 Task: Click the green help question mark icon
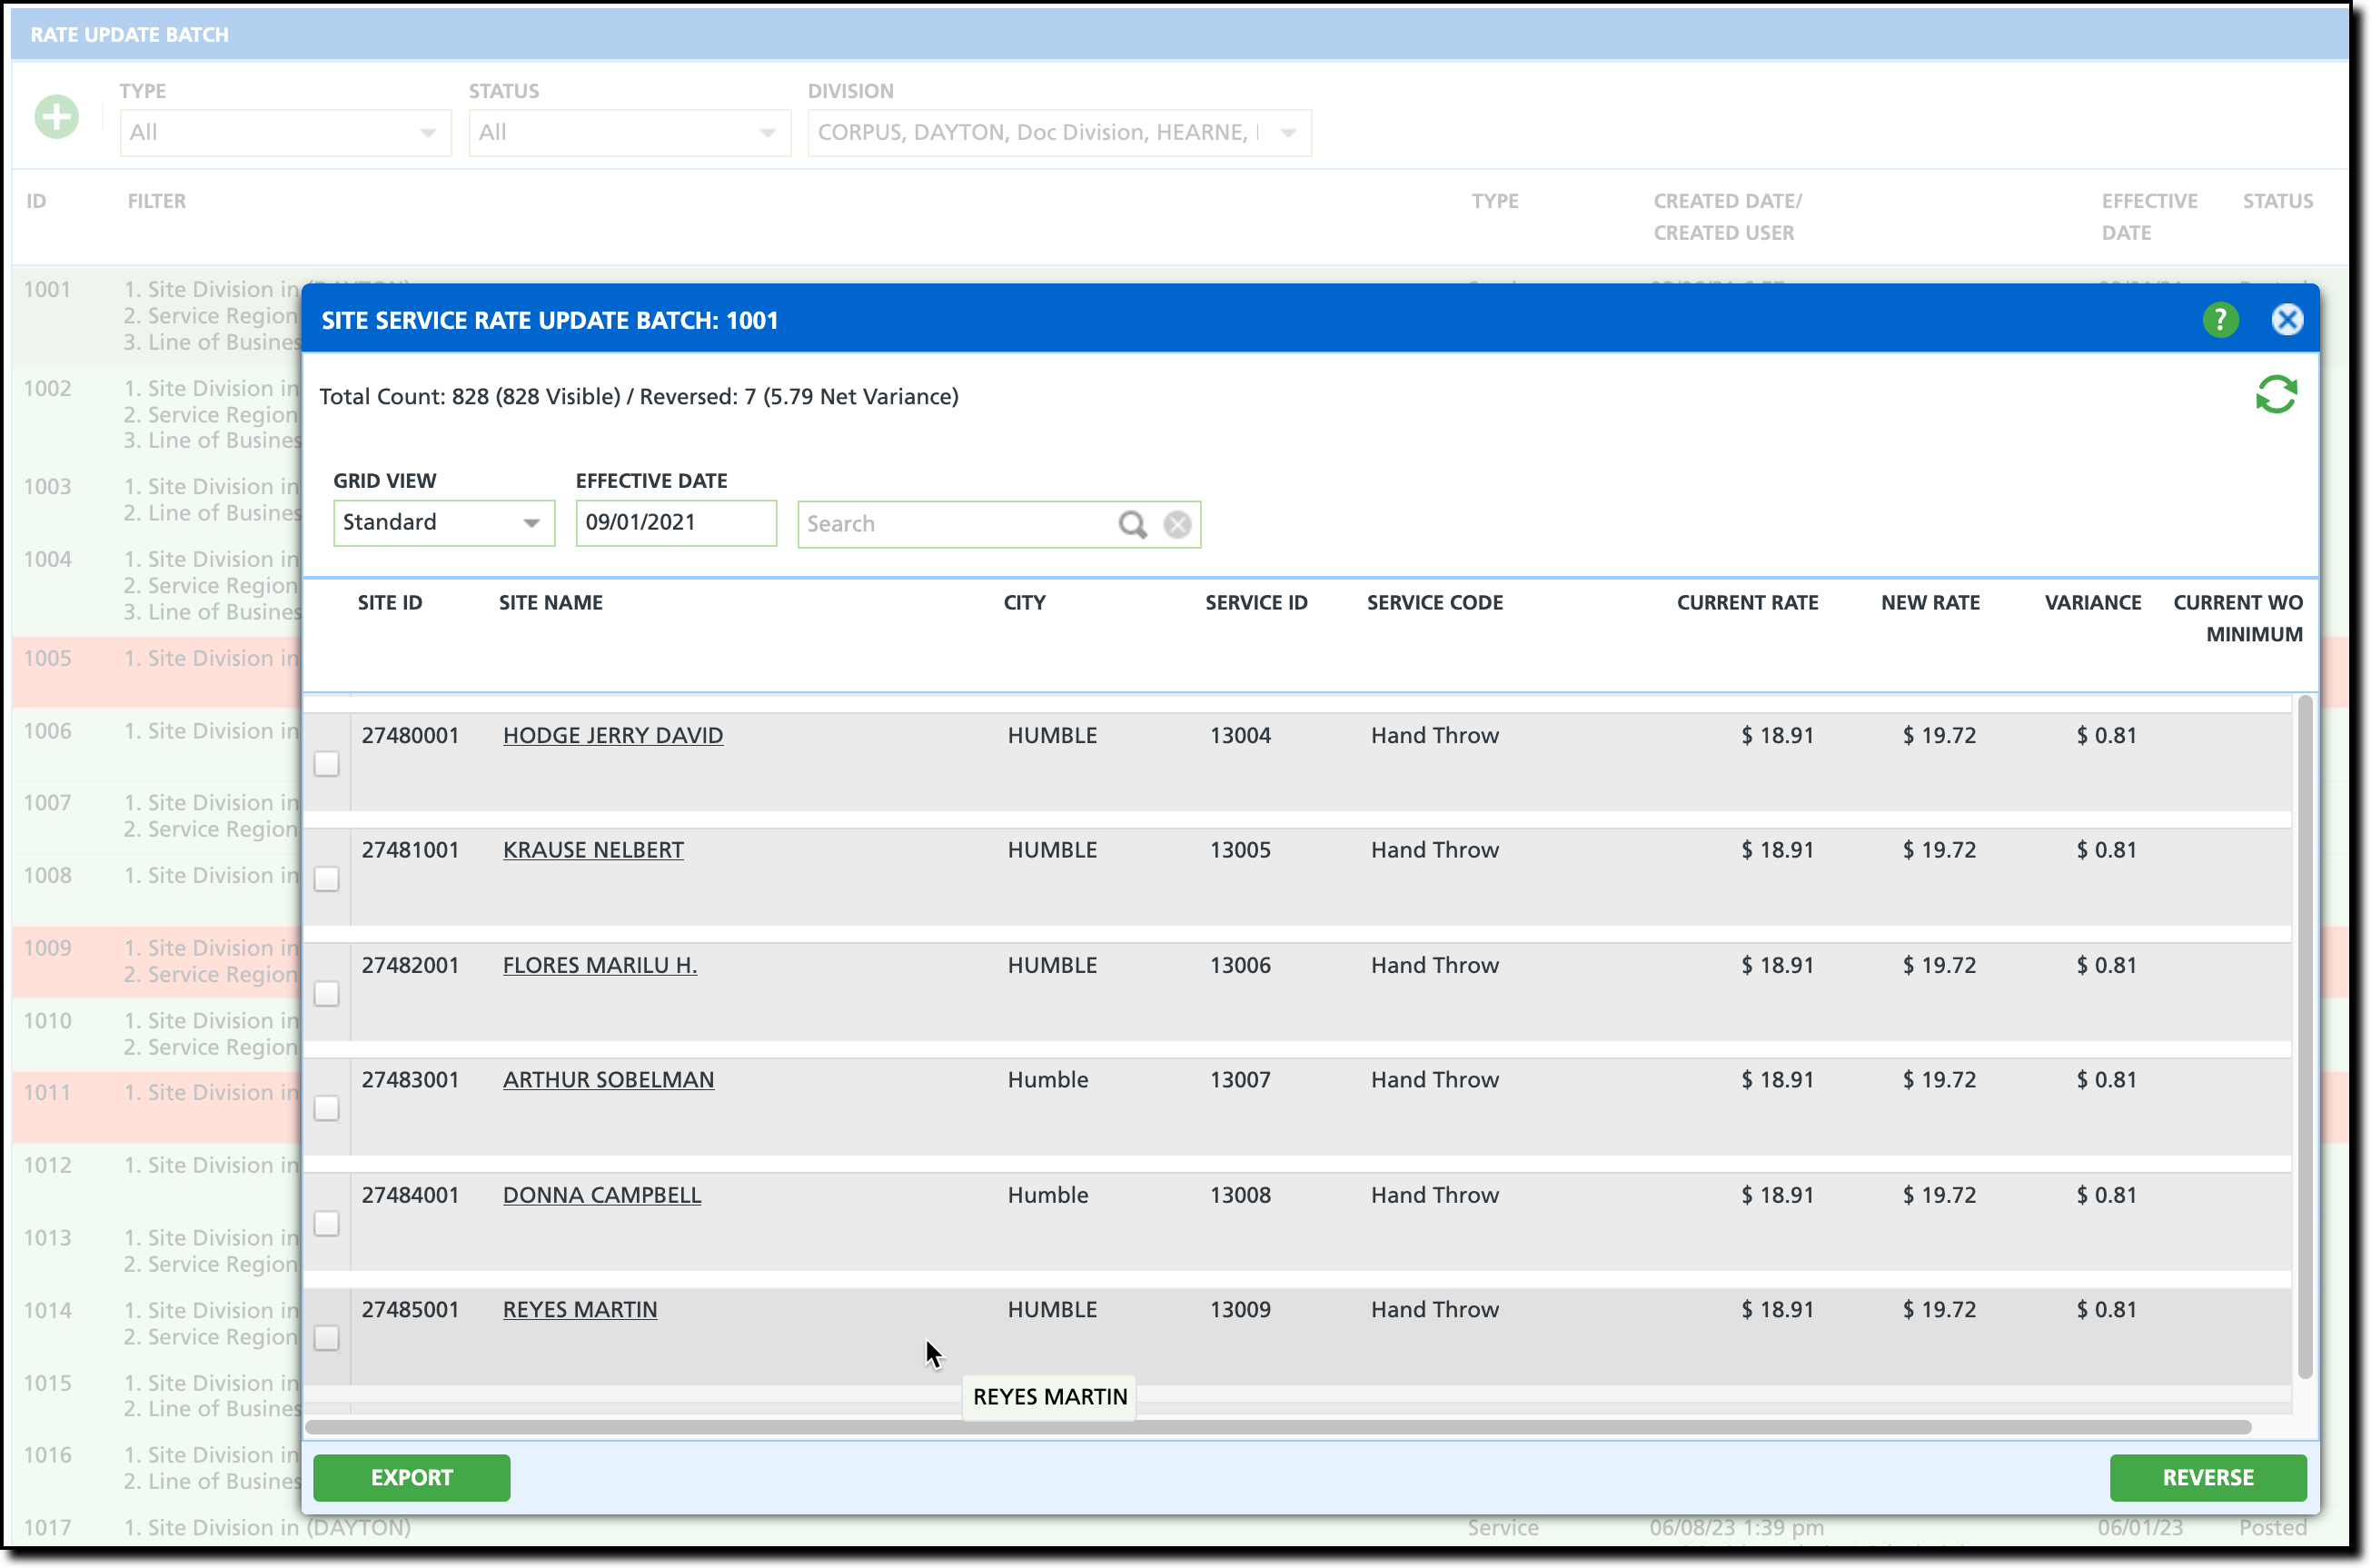coord(2219,320)
